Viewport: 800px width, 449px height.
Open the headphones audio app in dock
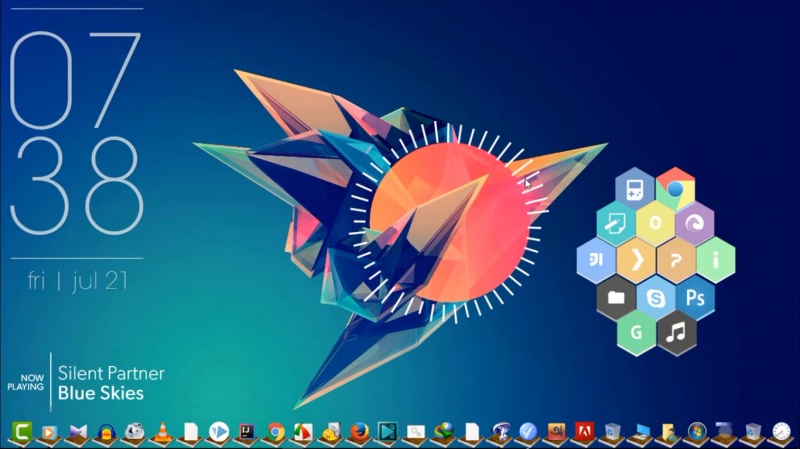pyautogui.click(x=106, y=433)
